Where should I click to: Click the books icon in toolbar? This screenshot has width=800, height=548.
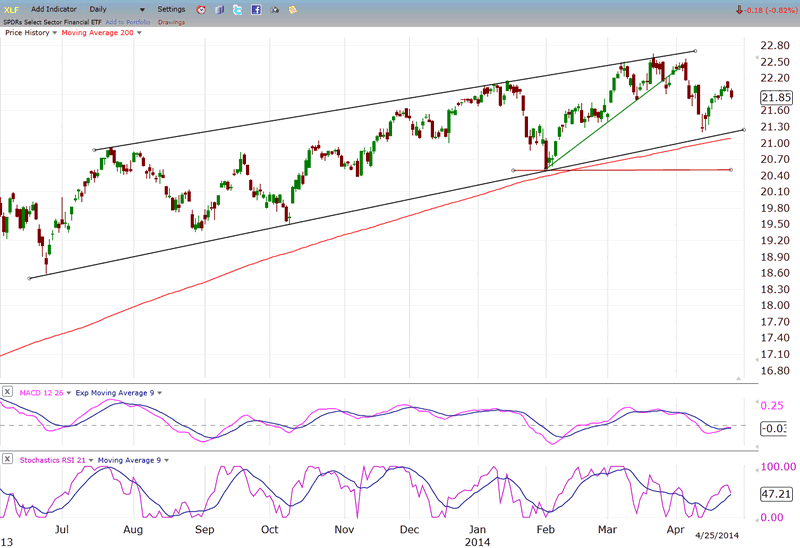[x=219, y=10]
